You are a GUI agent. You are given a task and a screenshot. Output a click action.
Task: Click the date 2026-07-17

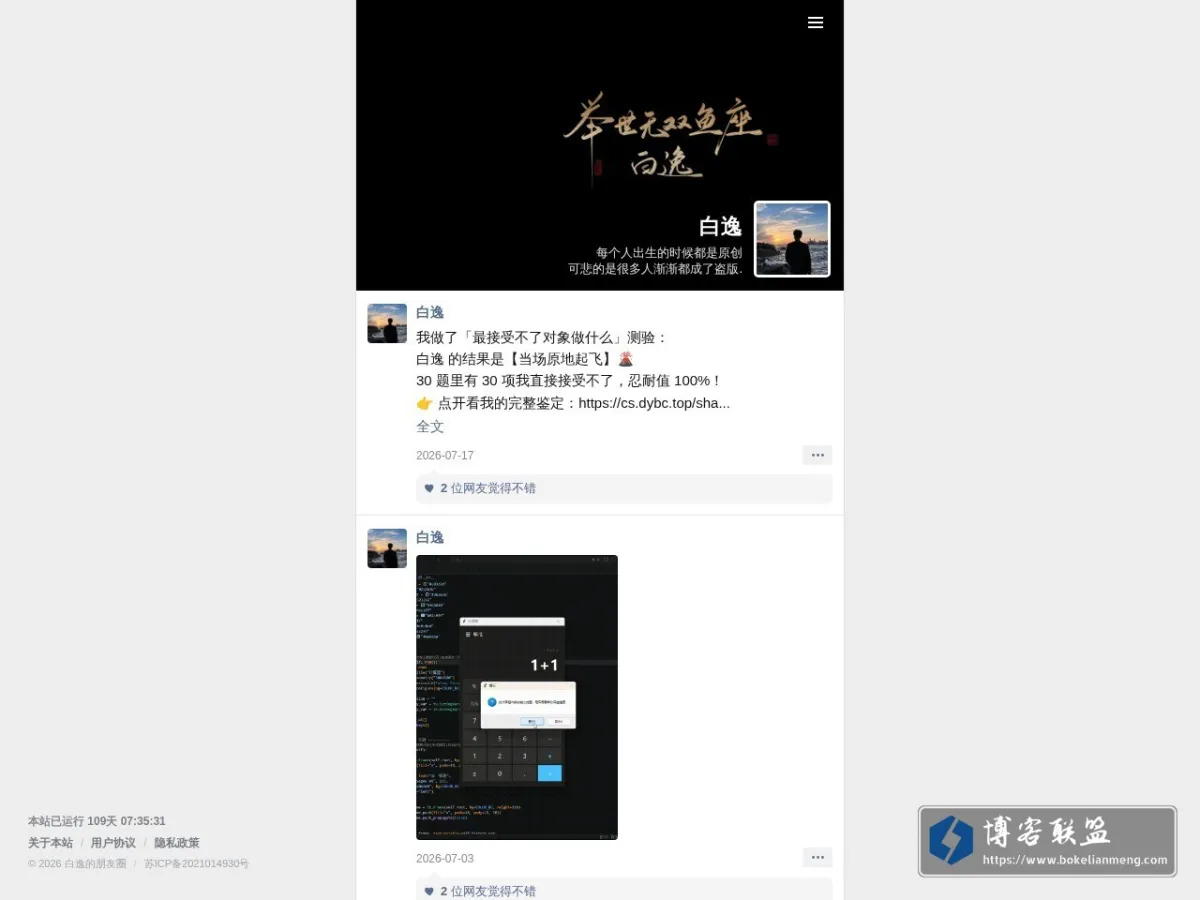click(445, 455)
